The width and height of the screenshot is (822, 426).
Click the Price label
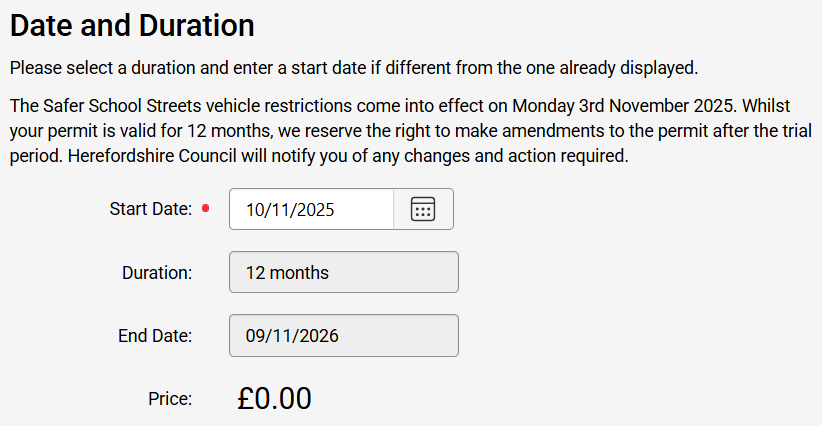coord(170,399)
